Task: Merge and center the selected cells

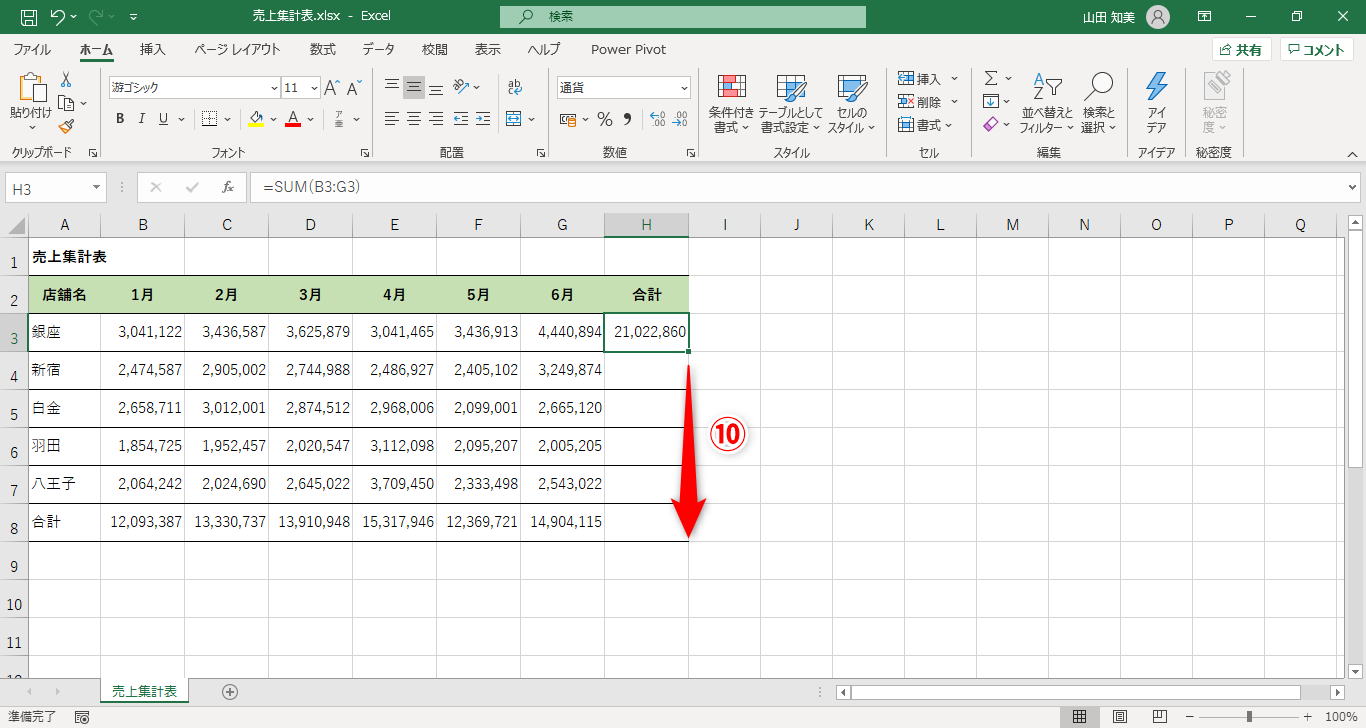Action: [x=514, y=119]
